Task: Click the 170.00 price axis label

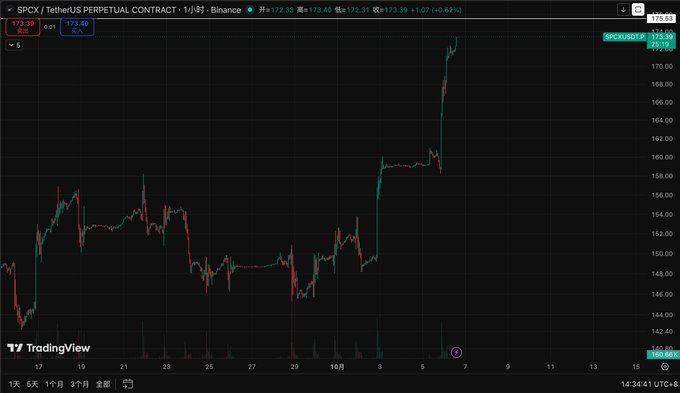Action: click(x=662, y=66)
